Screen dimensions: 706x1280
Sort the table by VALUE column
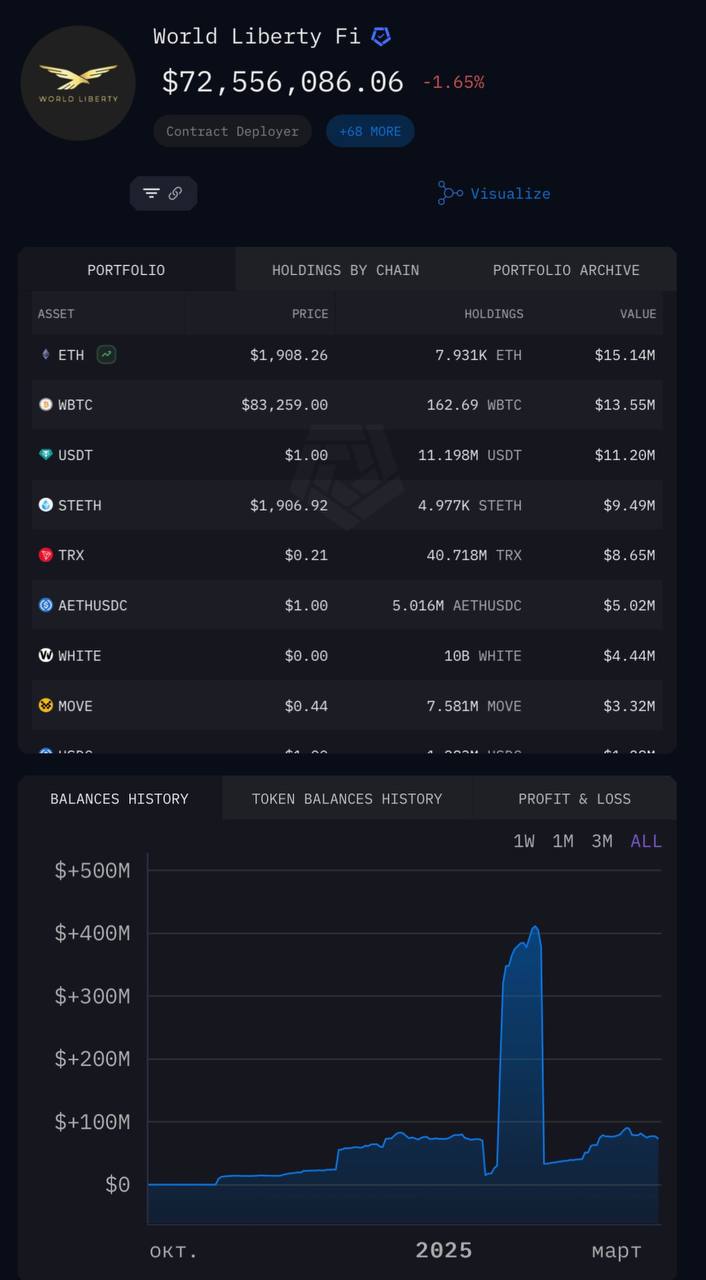(637, 314)
